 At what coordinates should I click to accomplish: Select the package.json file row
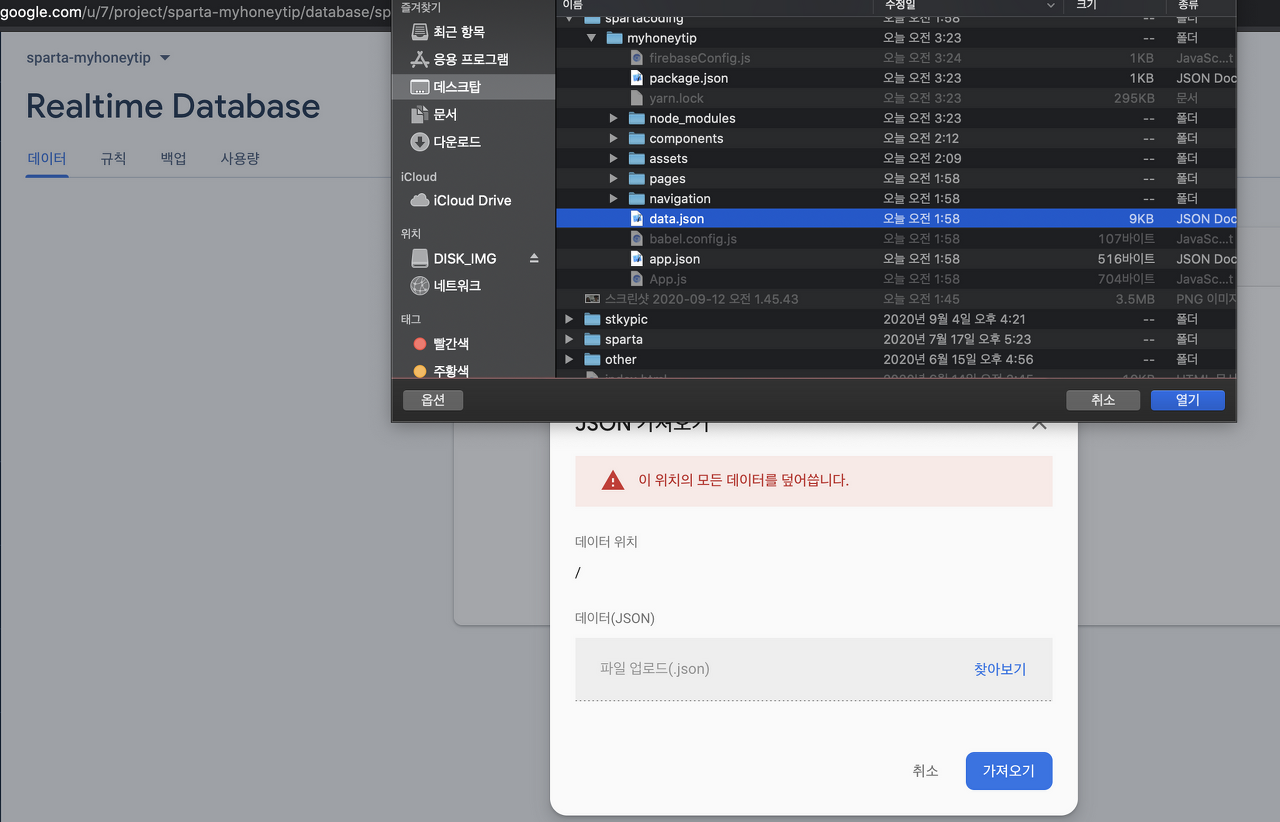pos(896,78)
